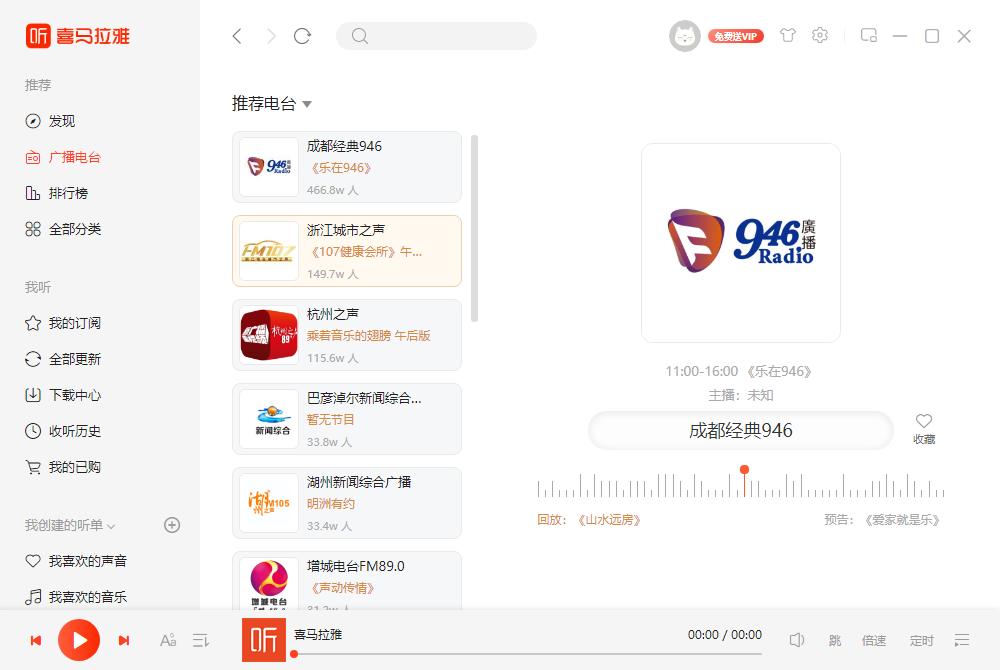This screenshot has height=670, width=1000.
Task: Select the previous track playback icon
Action: [x=36, y=640]
